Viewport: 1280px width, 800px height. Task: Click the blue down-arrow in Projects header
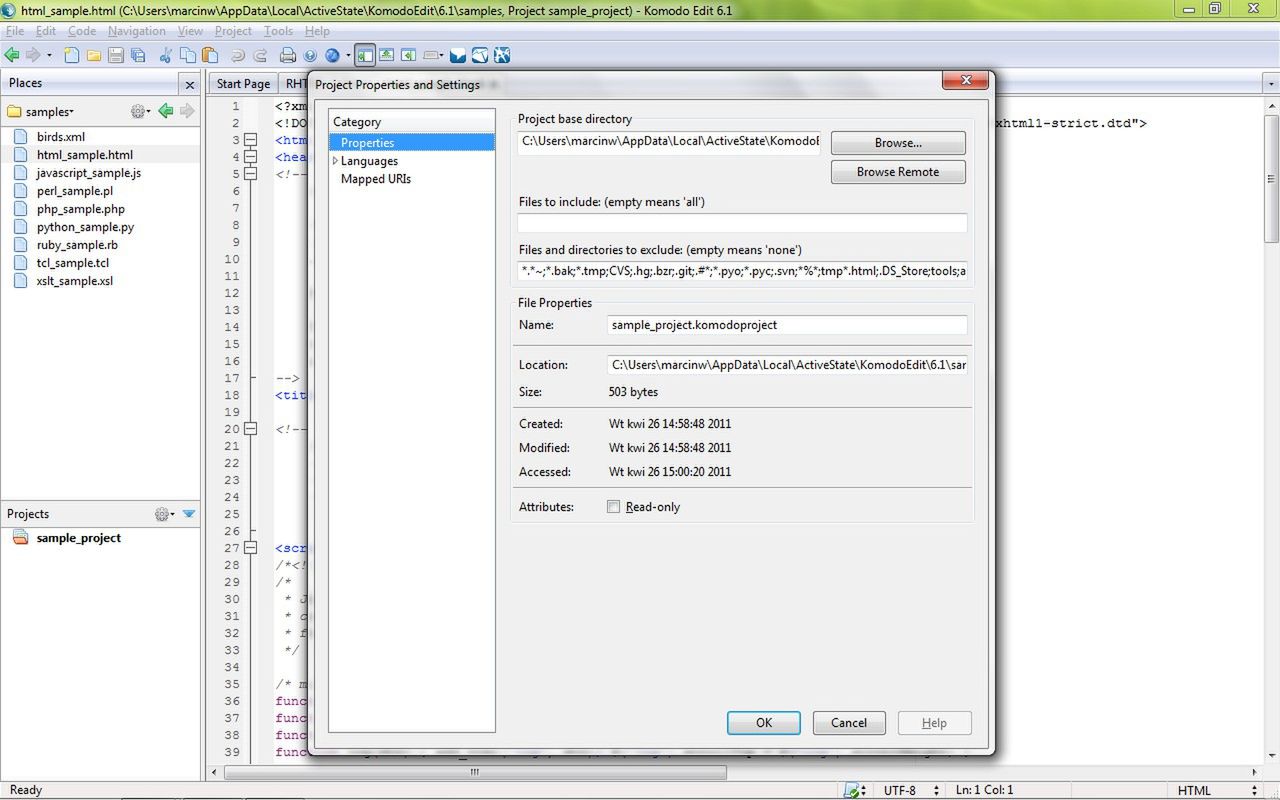coord(188,514)
